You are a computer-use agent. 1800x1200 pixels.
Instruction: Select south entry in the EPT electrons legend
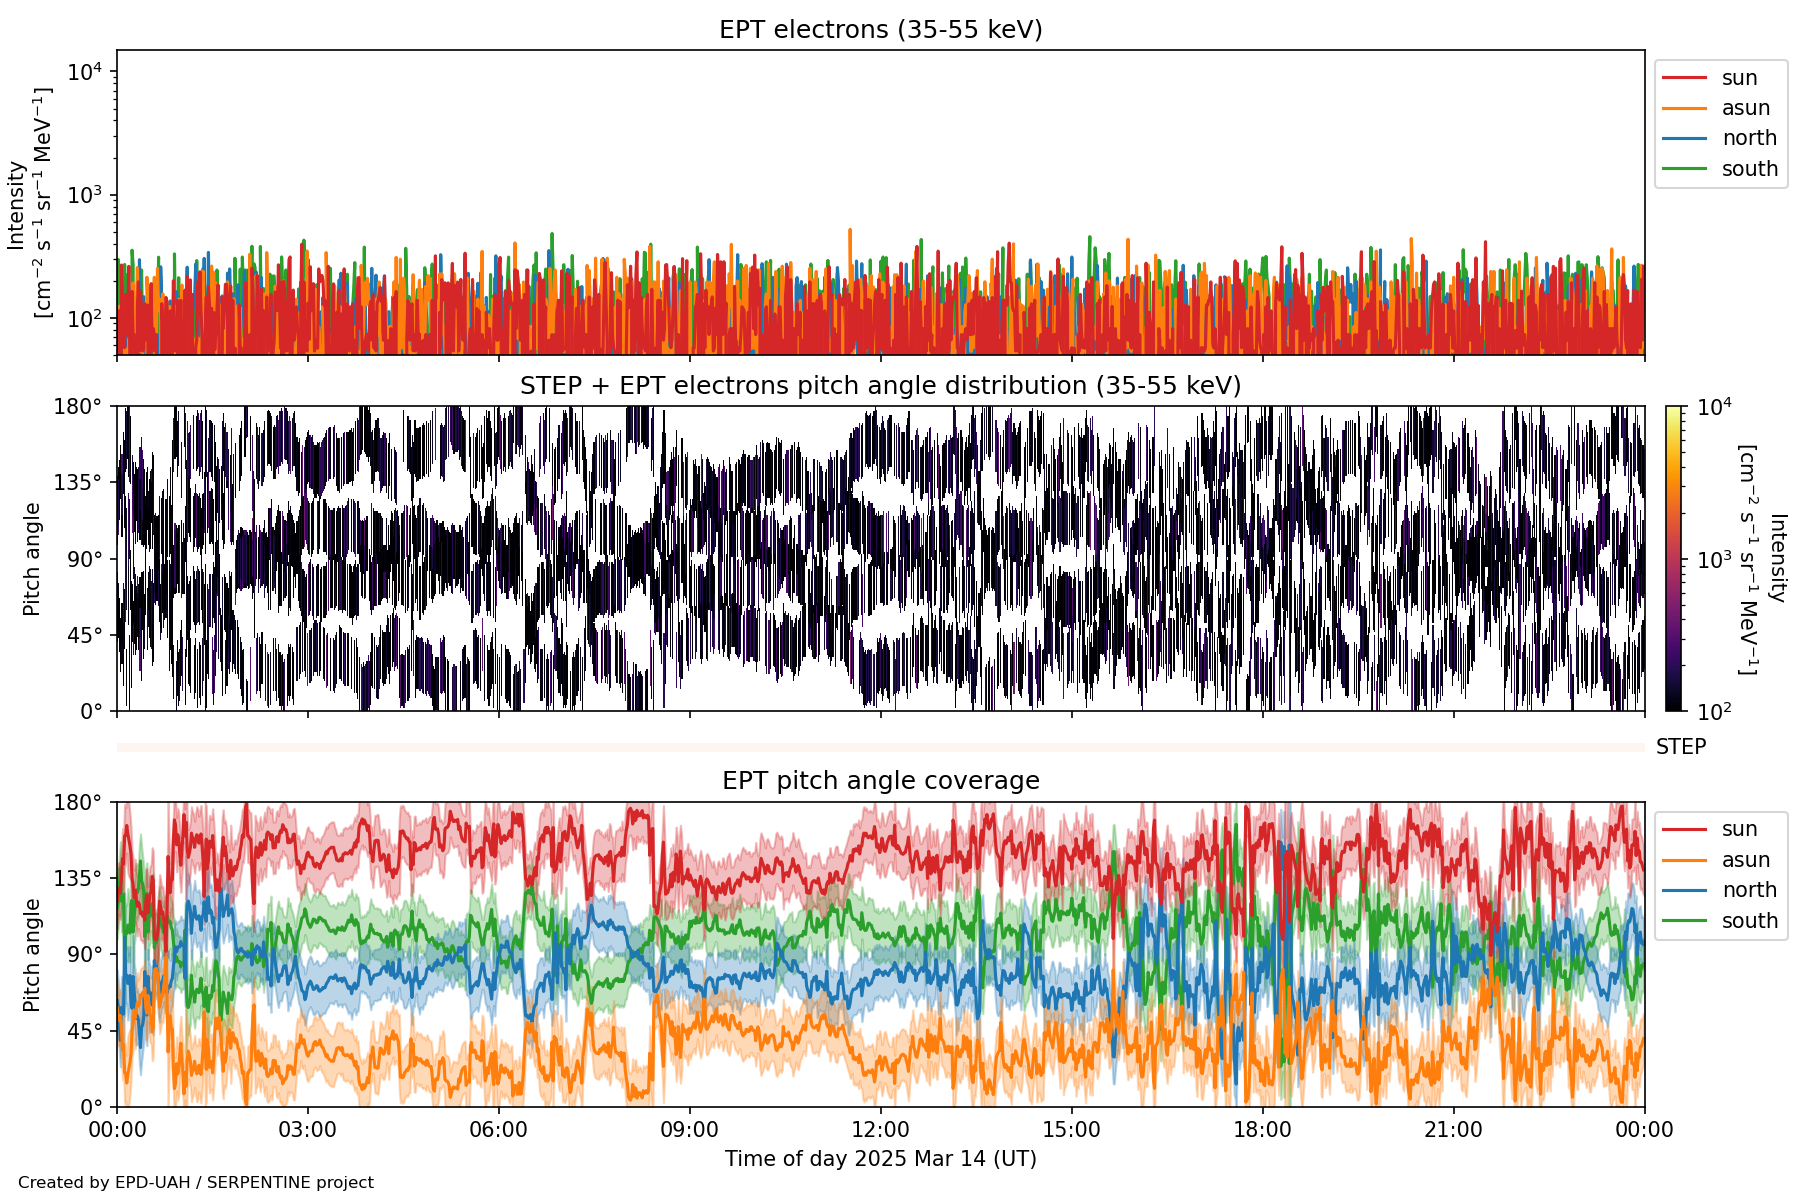[1749, 169]
